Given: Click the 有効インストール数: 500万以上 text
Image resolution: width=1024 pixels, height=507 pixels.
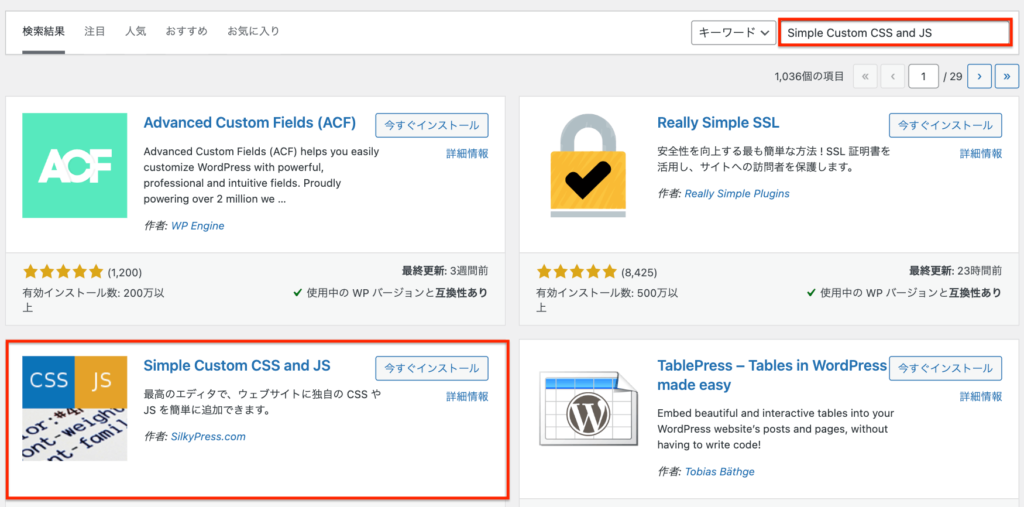Looking at the screenshot, I should (606, 300).
